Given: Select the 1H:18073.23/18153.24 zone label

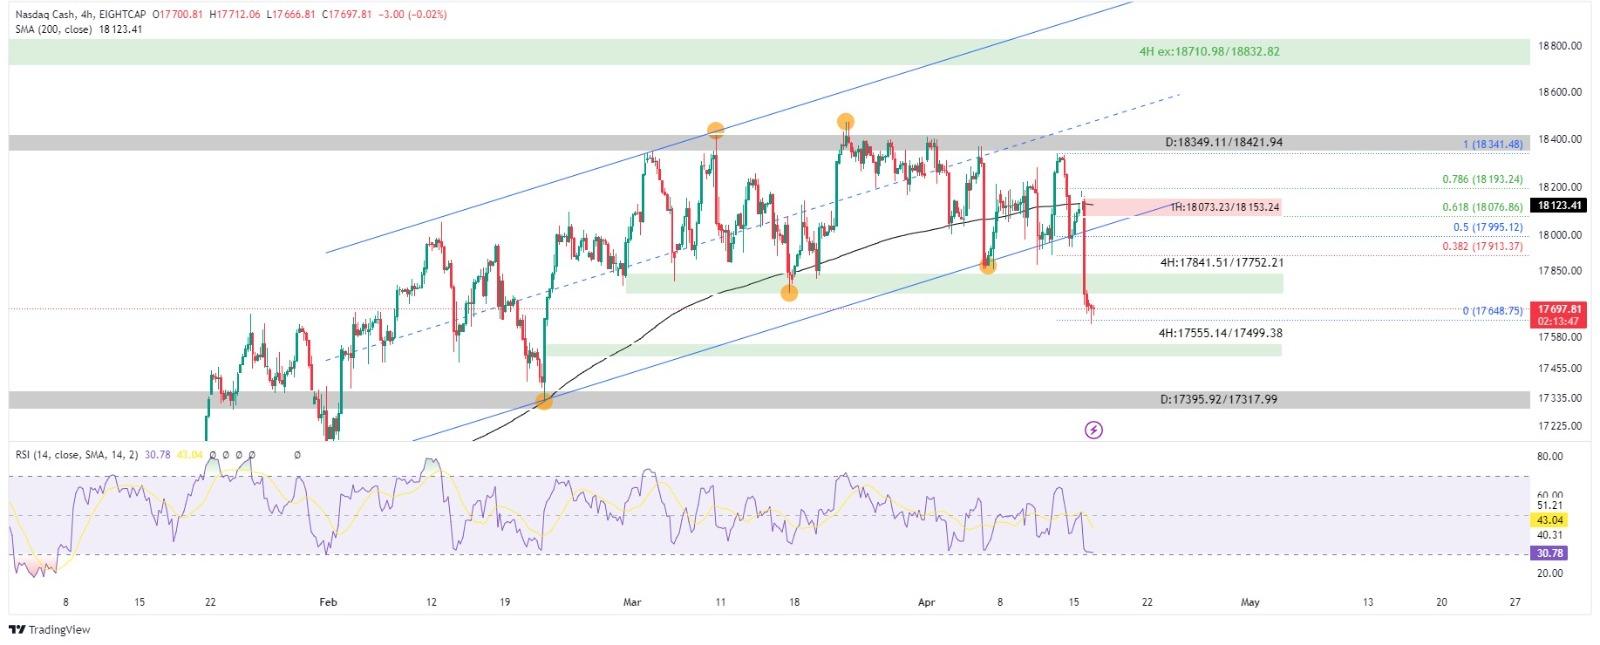Looking at the screenshot, I should click(1225, 207).
